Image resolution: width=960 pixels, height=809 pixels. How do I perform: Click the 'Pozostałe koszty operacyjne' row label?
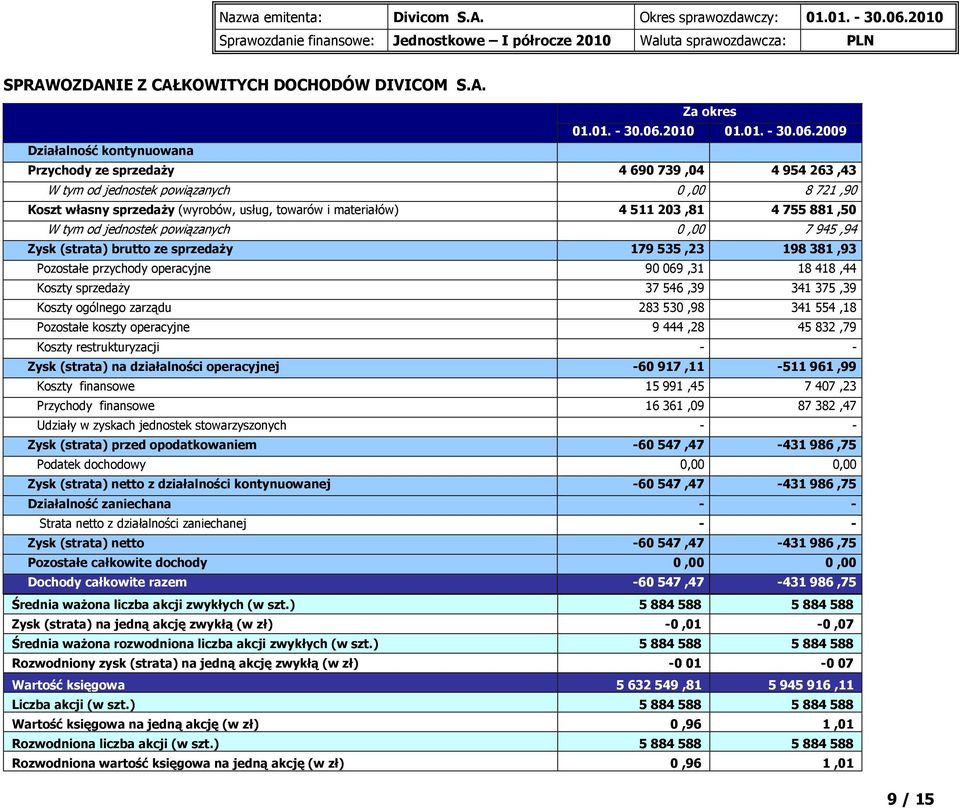(x=113, y=328)
